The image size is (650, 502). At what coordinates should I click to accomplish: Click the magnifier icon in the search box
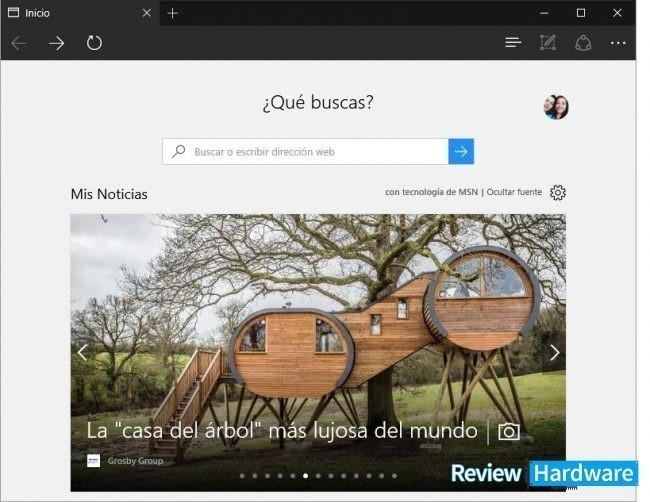179,151
